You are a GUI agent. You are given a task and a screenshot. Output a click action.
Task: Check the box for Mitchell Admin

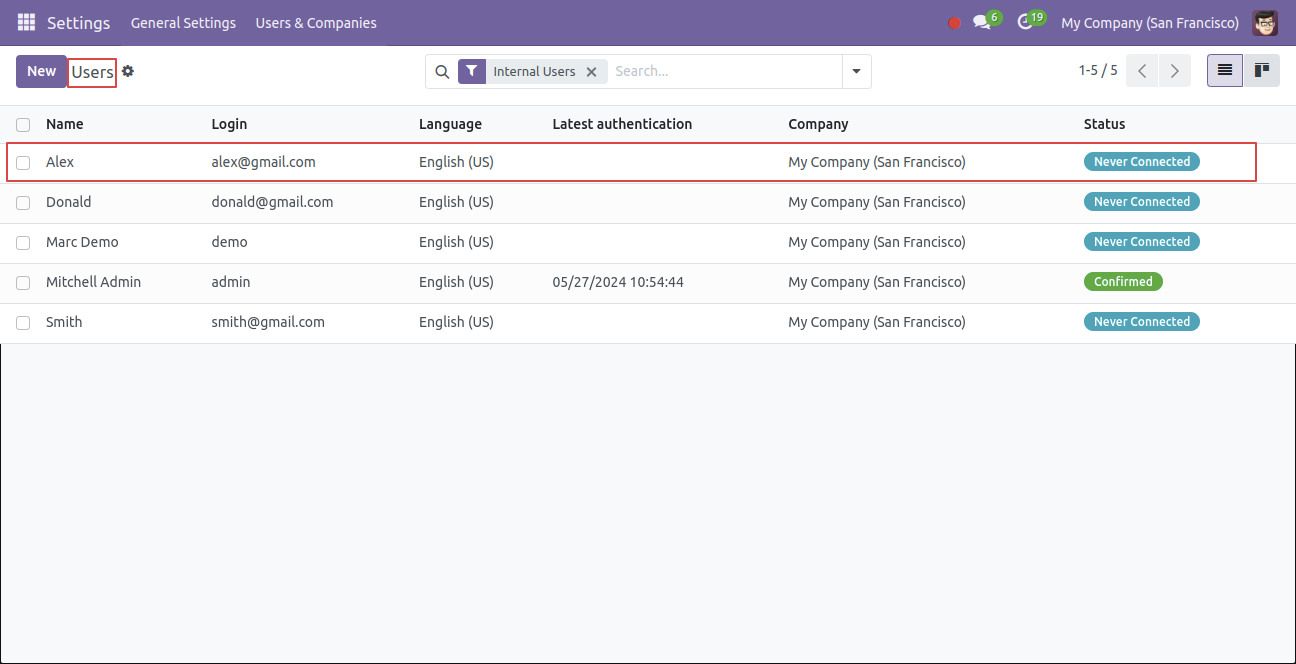pos(23,283)
